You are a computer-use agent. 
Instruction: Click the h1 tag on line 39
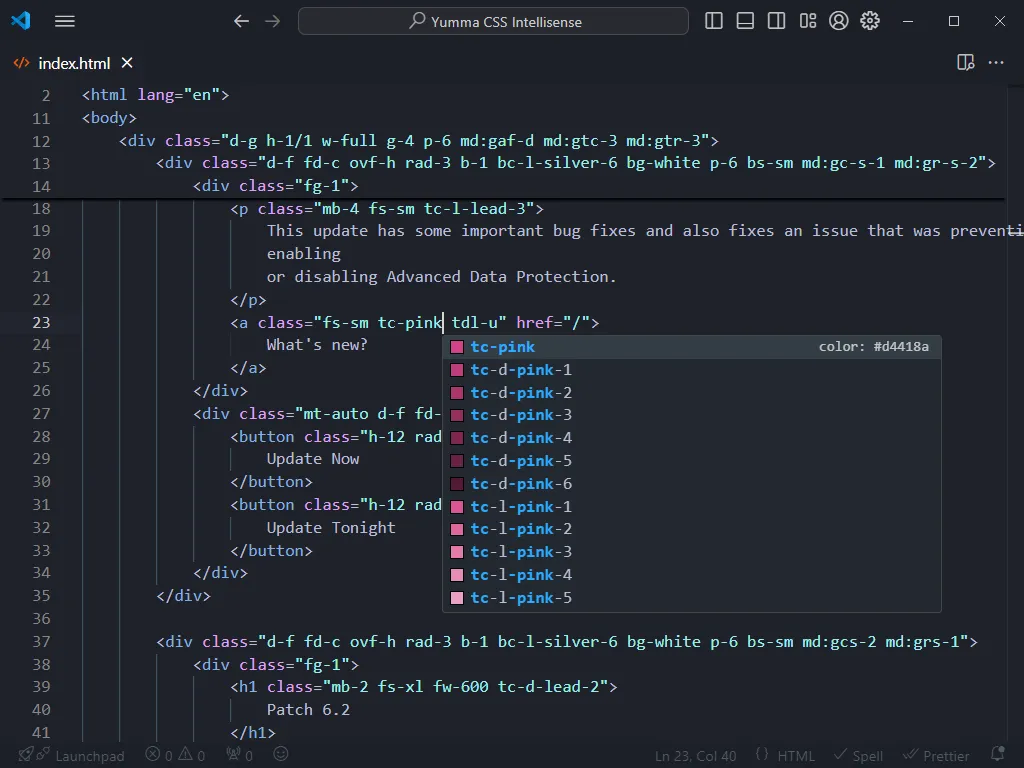click(x=248, y=687)
